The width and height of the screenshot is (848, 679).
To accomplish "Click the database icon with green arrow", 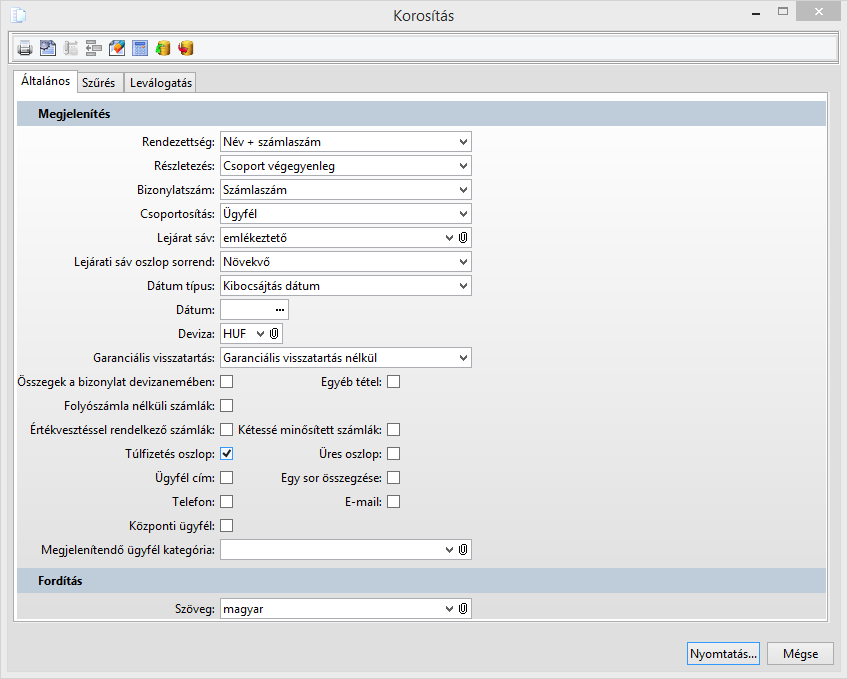I will coord(163,47).
